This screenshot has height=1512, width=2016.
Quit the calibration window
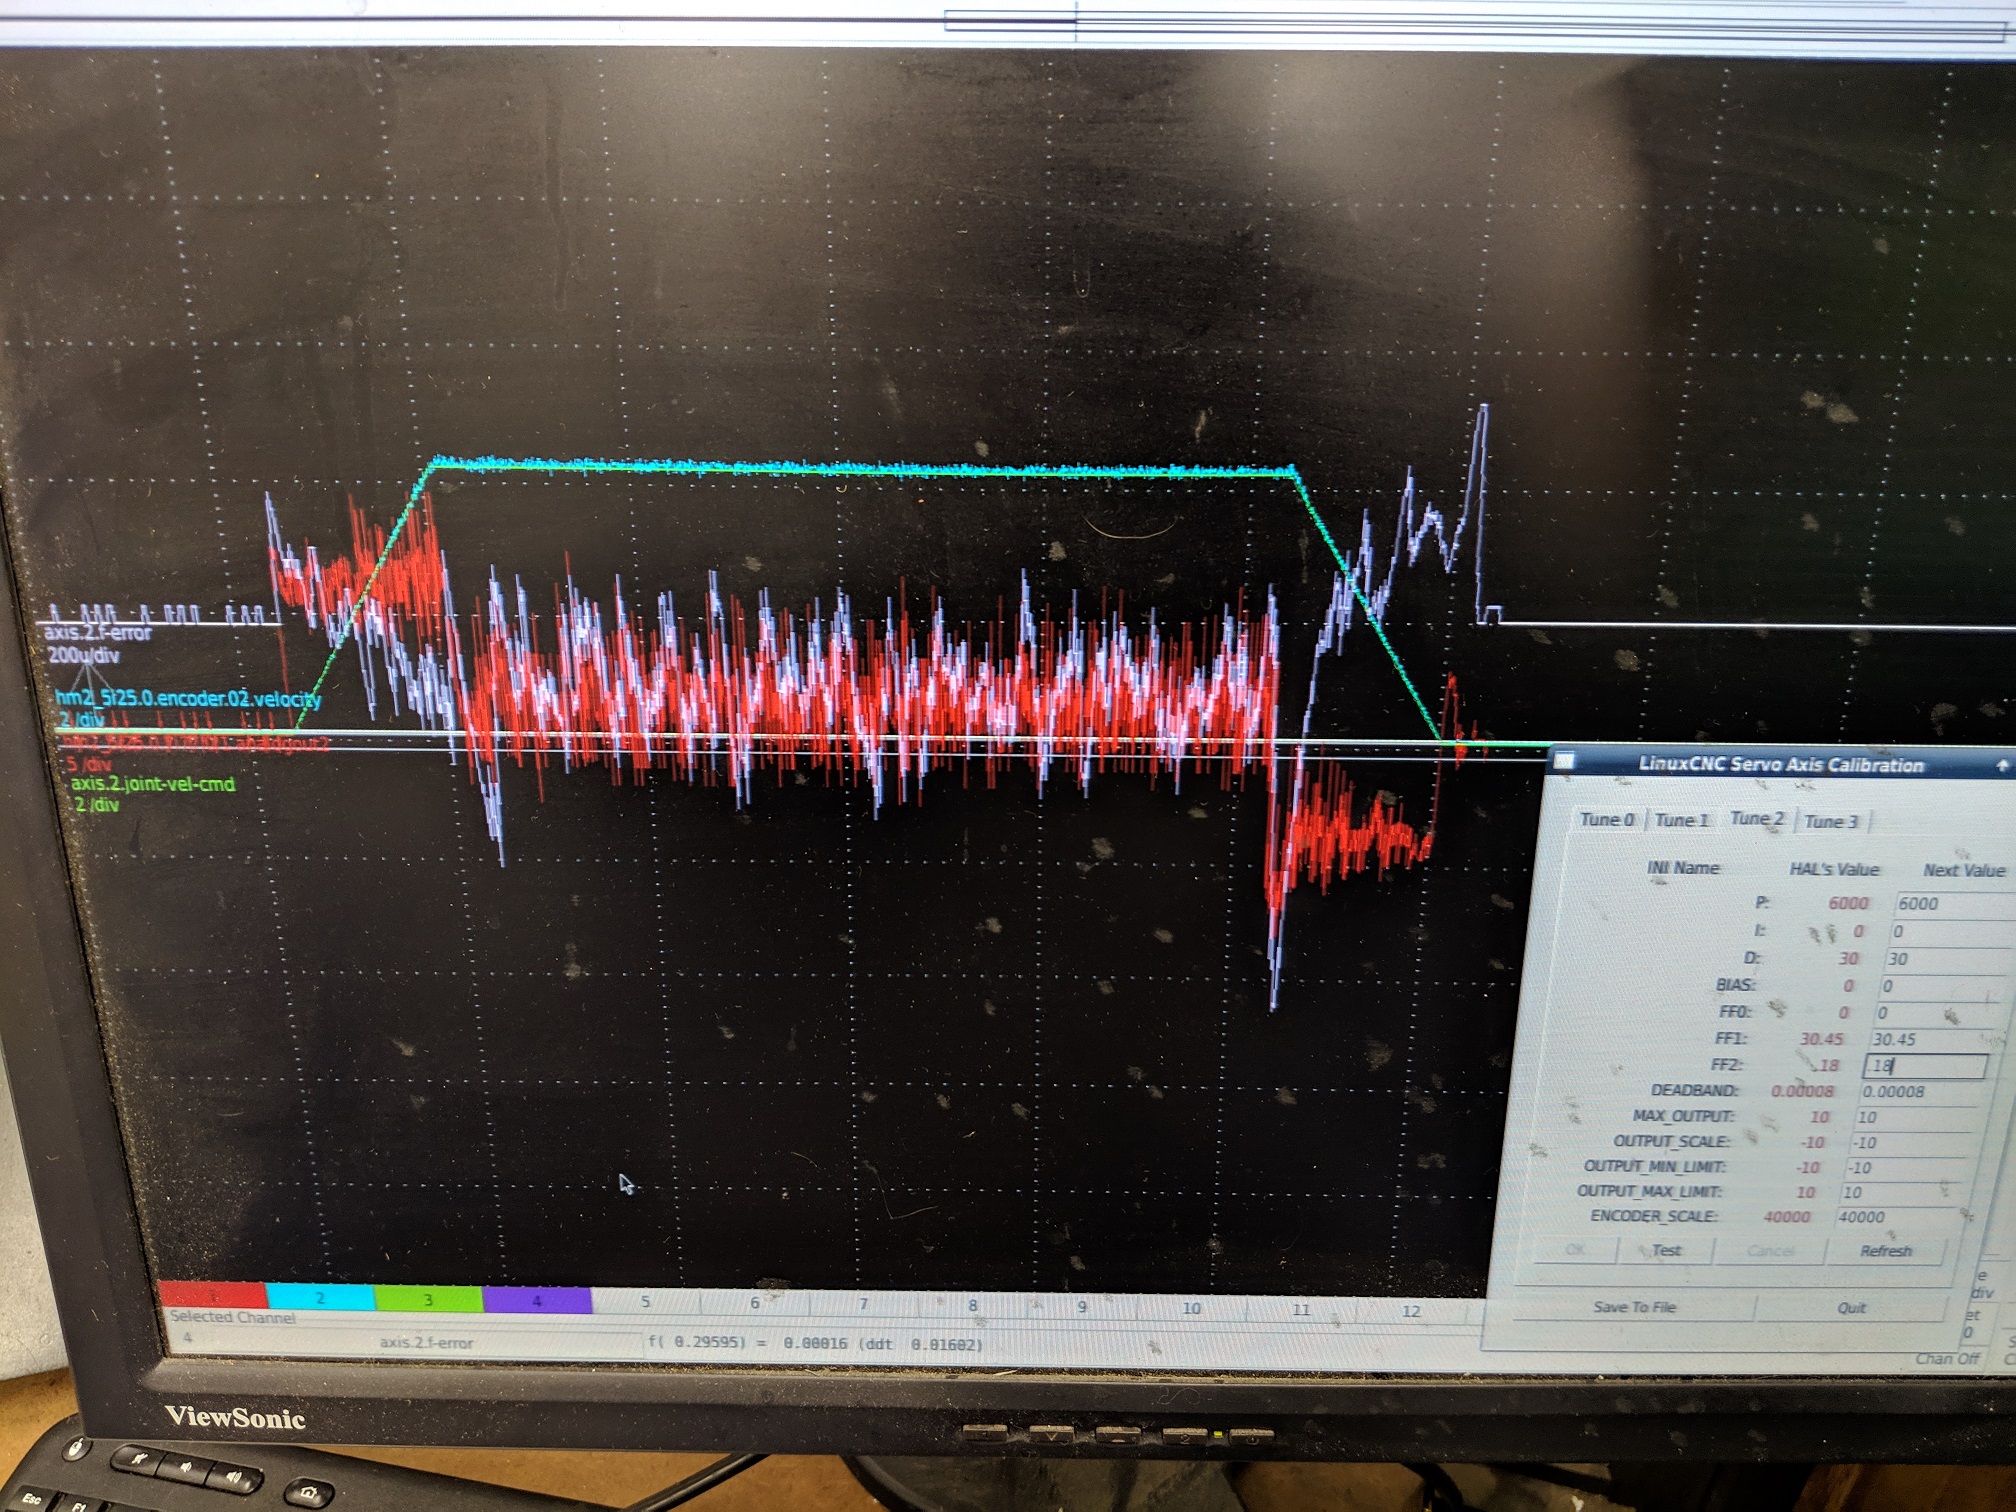pyautogui.click(x=1851, y=1308)
